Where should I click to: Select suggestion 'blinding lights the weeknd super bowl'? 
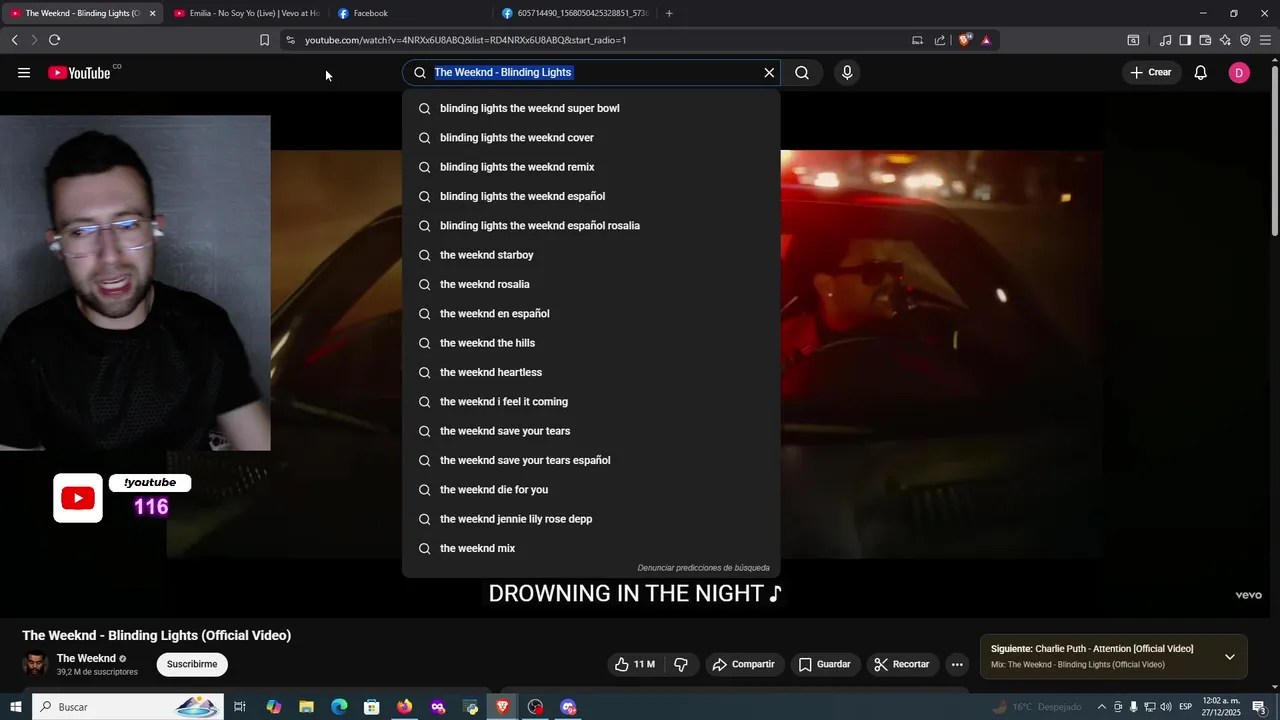tap(591, 108)
